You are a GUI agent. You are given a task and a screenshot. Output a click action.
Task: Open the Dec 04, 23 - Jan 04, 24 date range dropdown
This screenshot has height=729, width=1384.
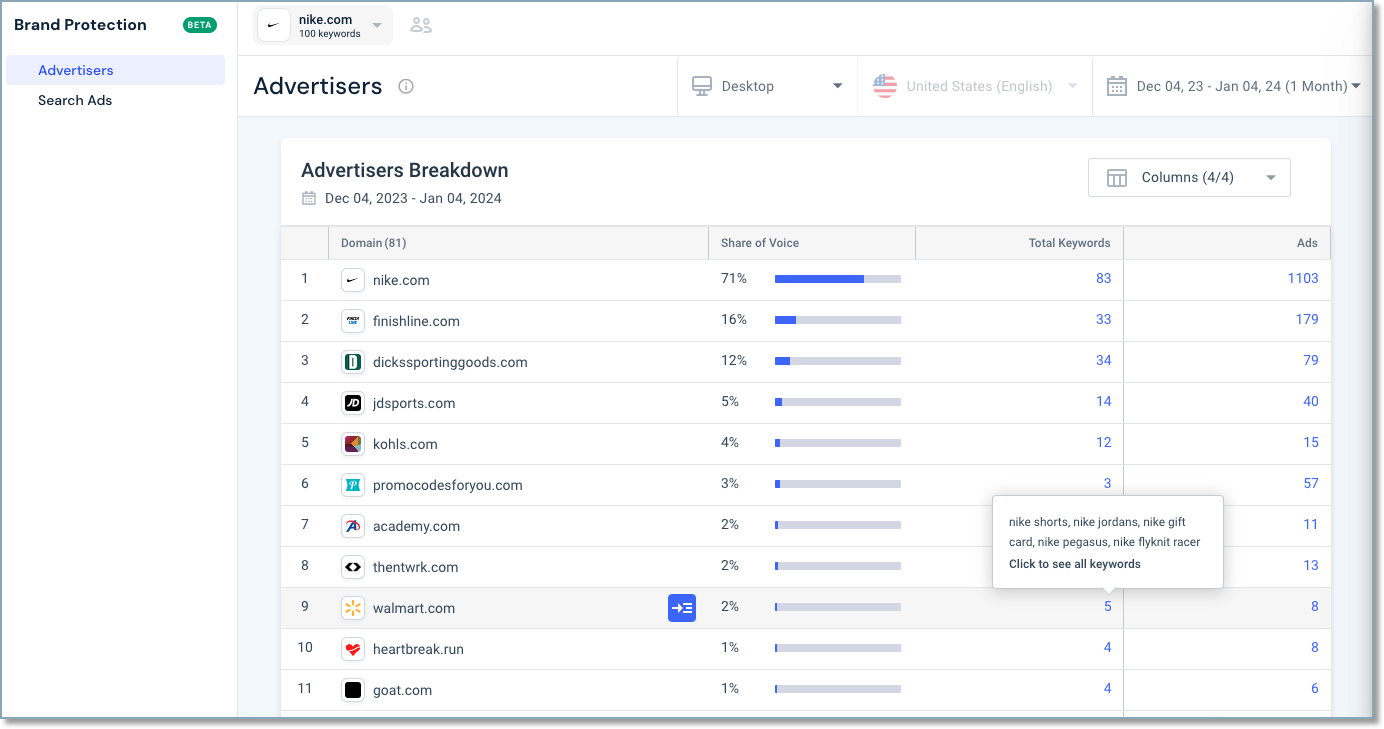pos(1233,86)
